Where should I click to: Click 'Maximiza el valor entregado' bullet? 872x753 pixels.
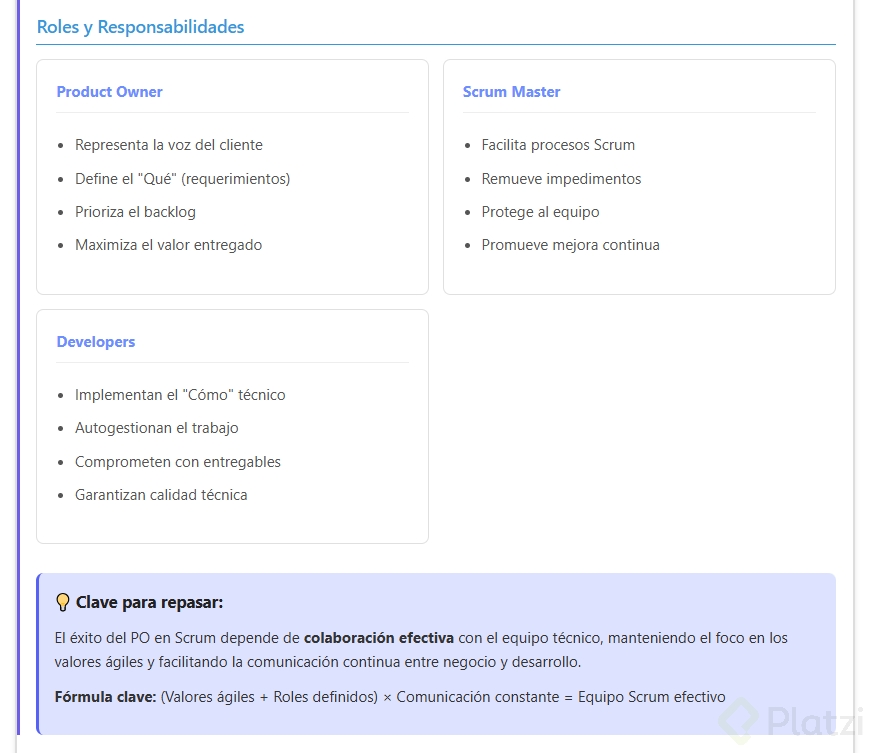168,245
